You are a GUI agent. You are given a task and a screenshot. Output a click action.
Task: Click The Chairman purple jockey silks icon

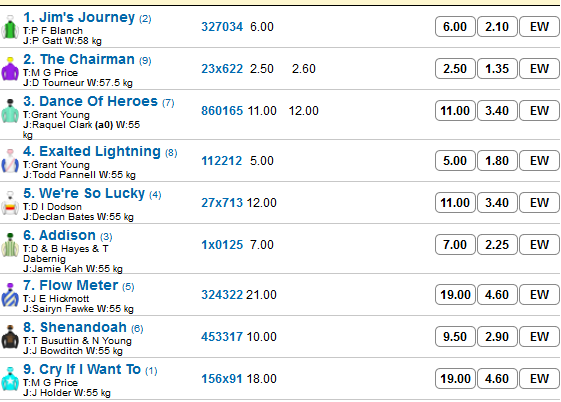pyautogui.click(x=10, y=69)
